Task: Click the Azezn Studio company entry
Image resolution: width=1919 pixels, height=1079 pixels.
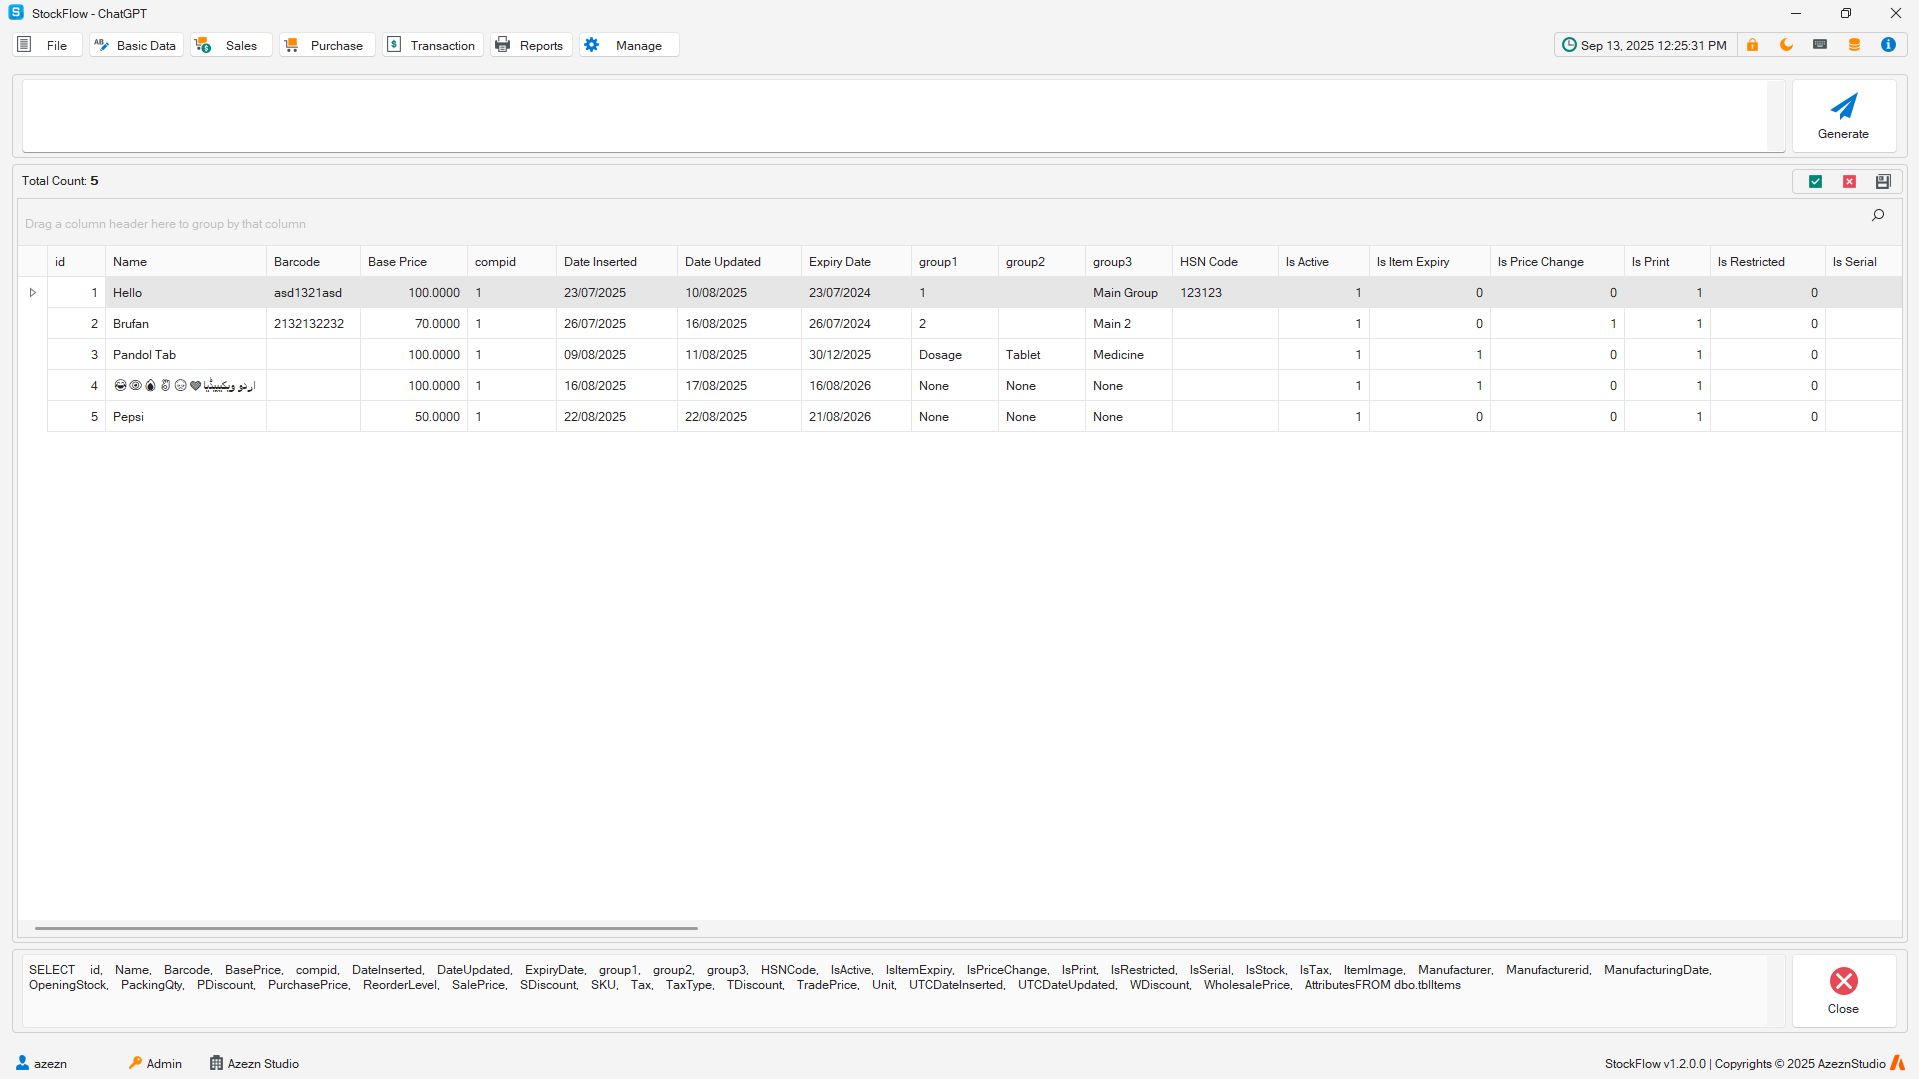Action: [254, 1063]
